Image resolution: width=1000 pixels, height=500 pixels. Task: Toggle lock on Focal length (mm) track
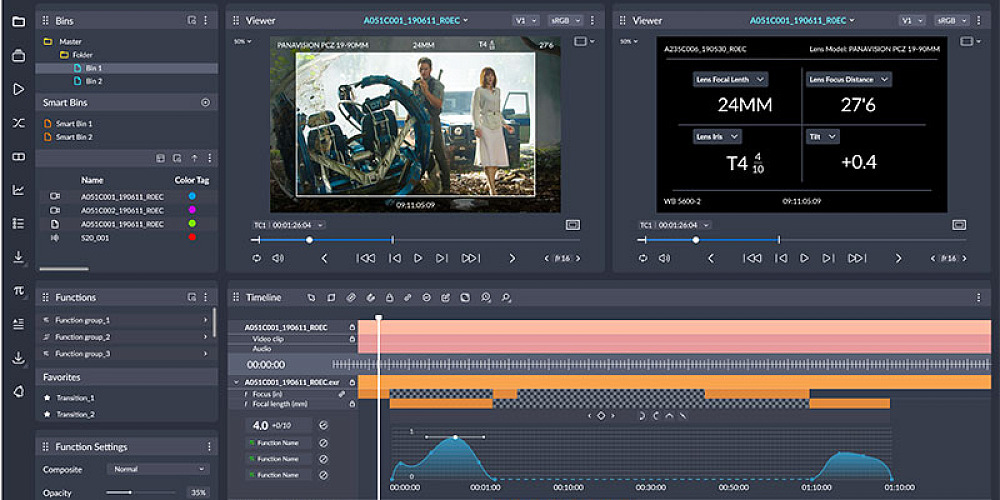(x=351, y=403)
